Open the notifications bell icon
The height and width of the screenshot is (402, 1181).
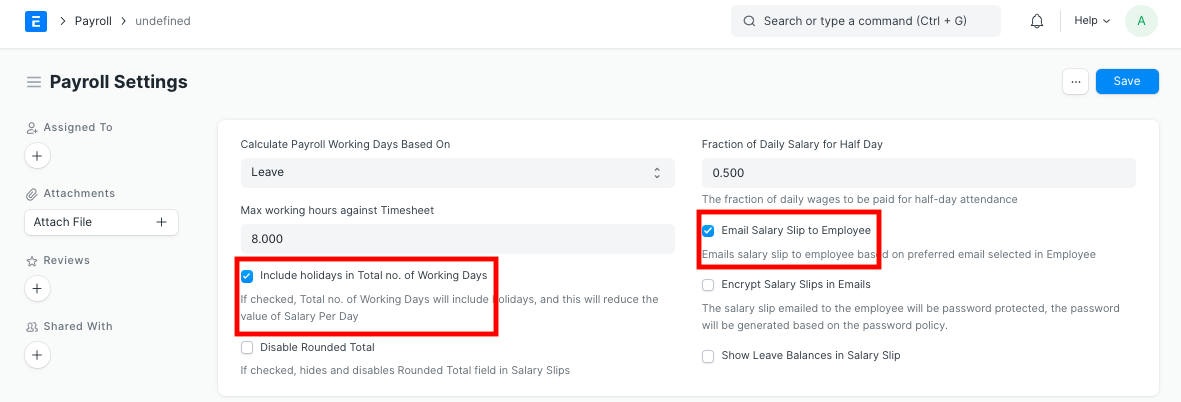pyautogui.click(x=1037, y=21)
